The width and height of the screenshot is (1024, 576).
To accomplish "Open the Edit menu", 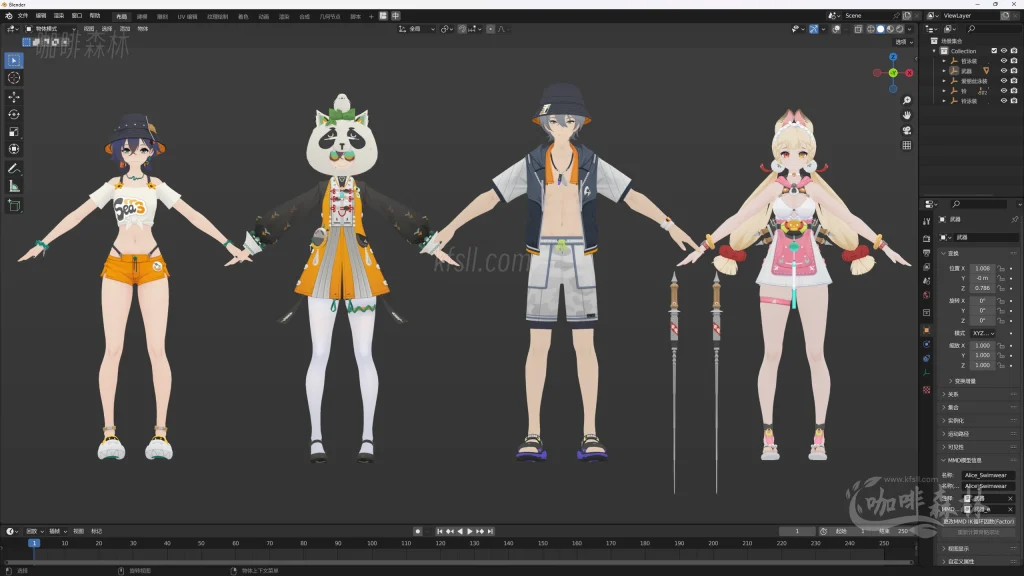I will [x=41, y=16].
